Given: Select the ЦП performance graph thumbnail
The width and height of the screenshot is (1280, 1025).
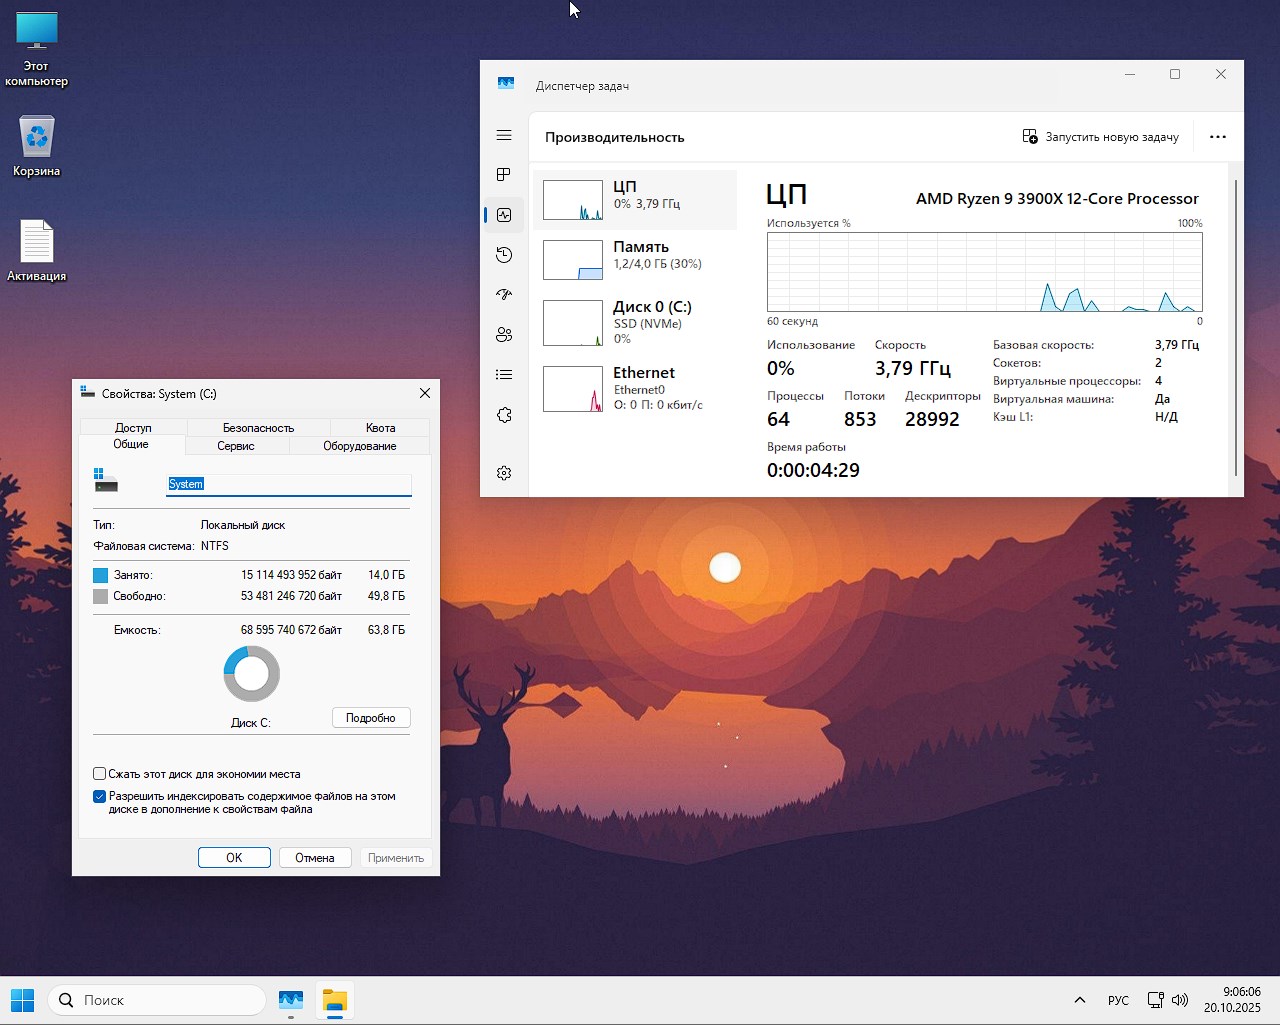Looking at the screenshot, I should (573, 200).
